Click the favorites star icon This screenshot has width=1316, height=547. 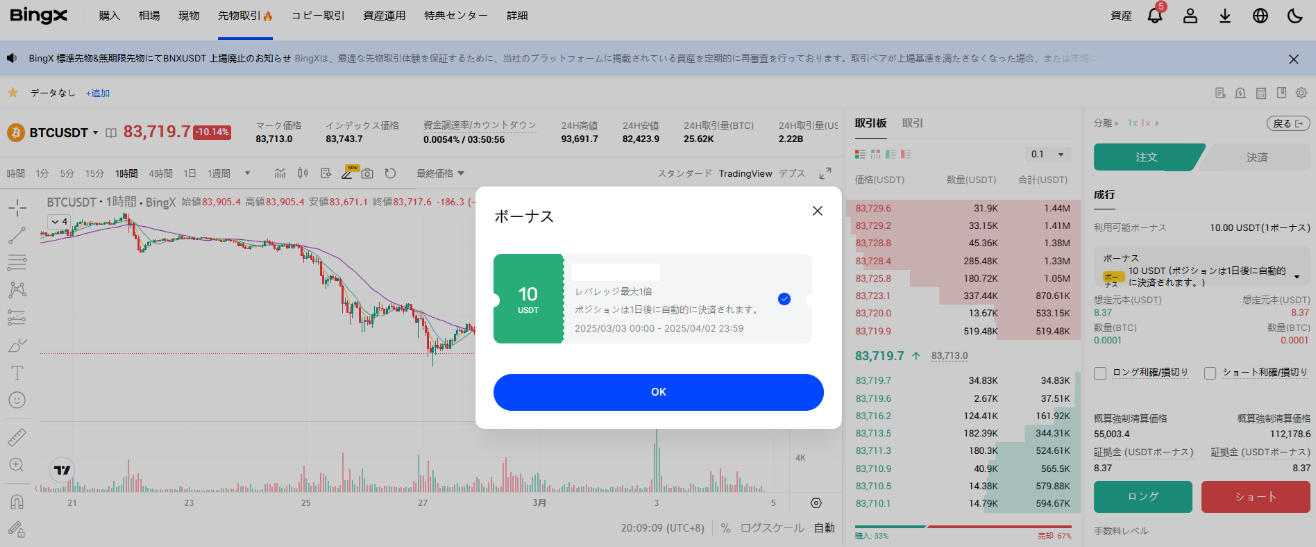(13, 92)
